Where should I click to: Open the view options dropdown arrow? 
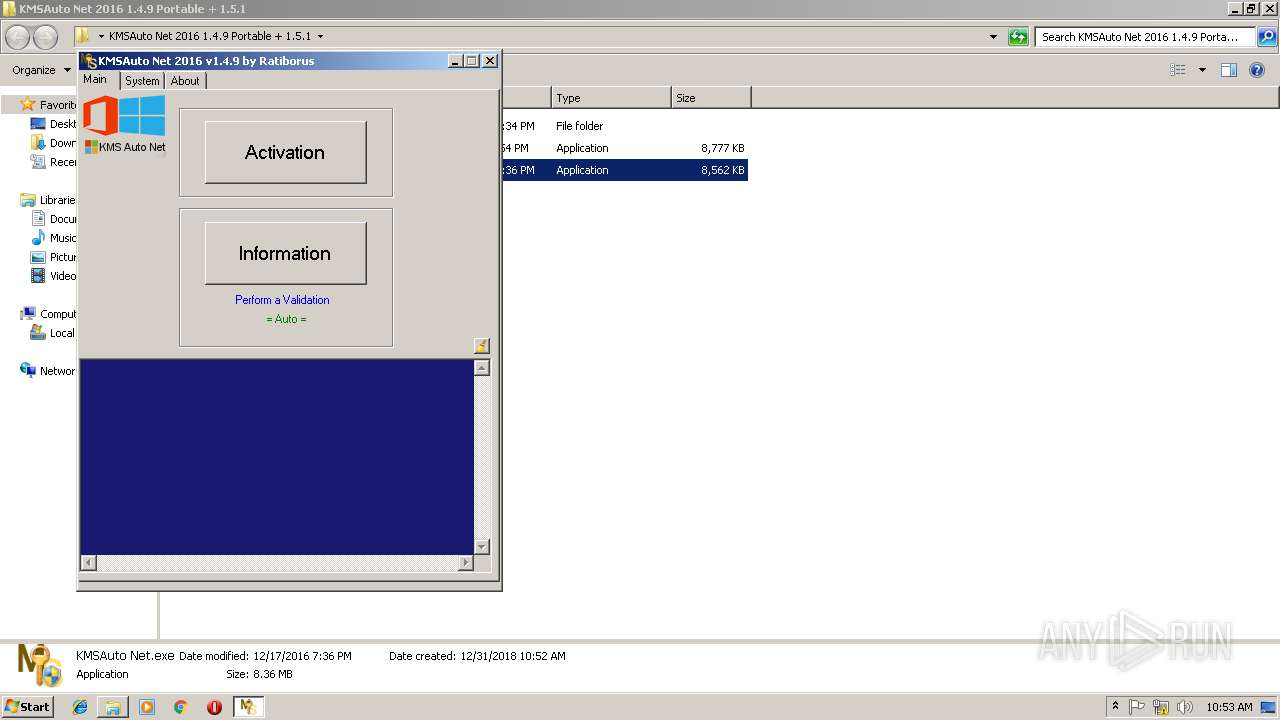(1202, 70)
